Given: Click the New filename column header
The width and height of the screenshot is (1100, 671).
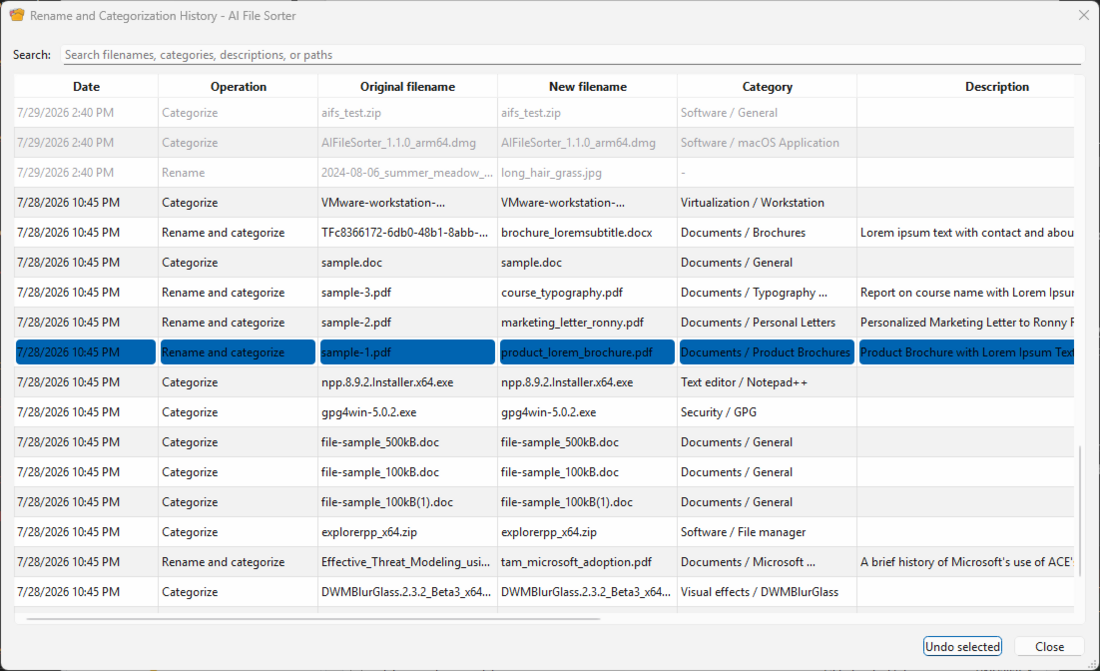Looking at the screenshot, I should point(587,86).
